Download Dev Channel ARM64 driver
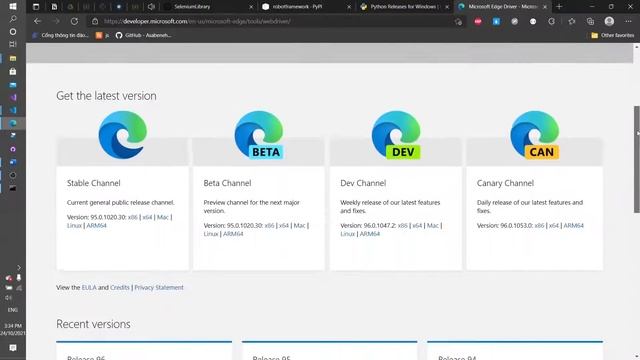The width and height of the screenshot is (640, 360). (370, 234)
